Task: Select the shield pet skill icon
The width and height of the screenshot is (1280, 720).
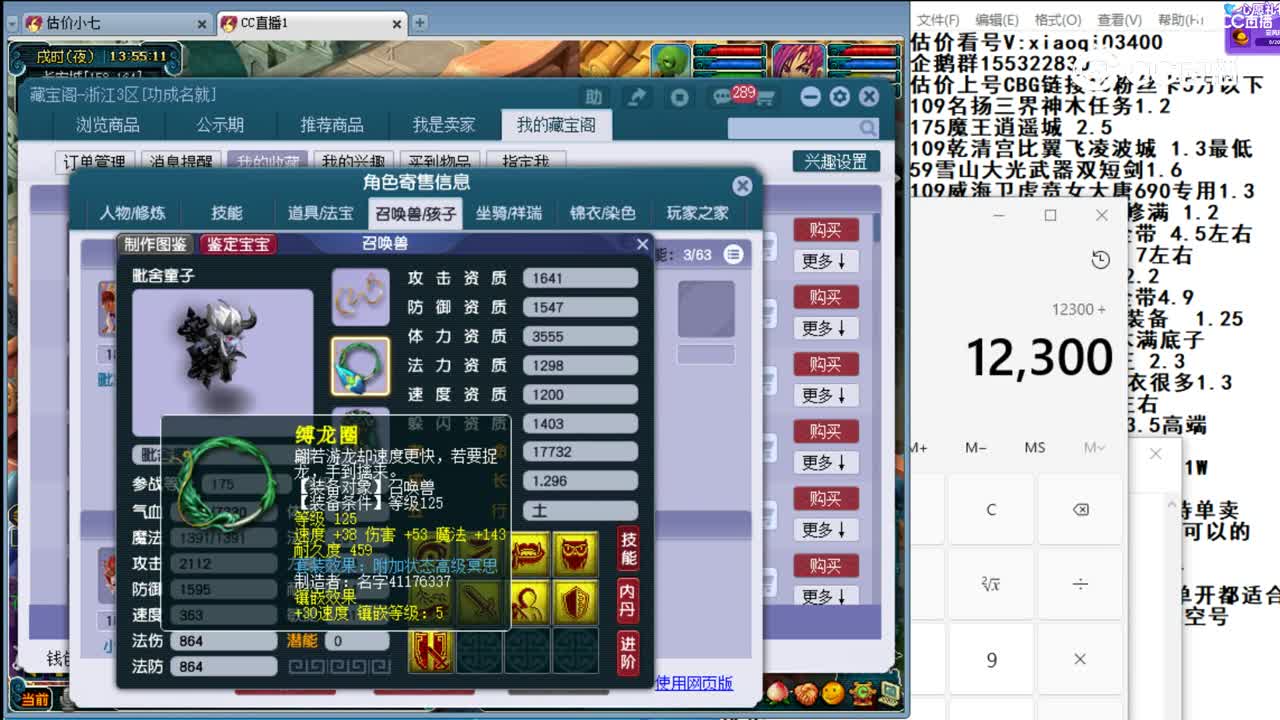Action: tap(577, 602)
